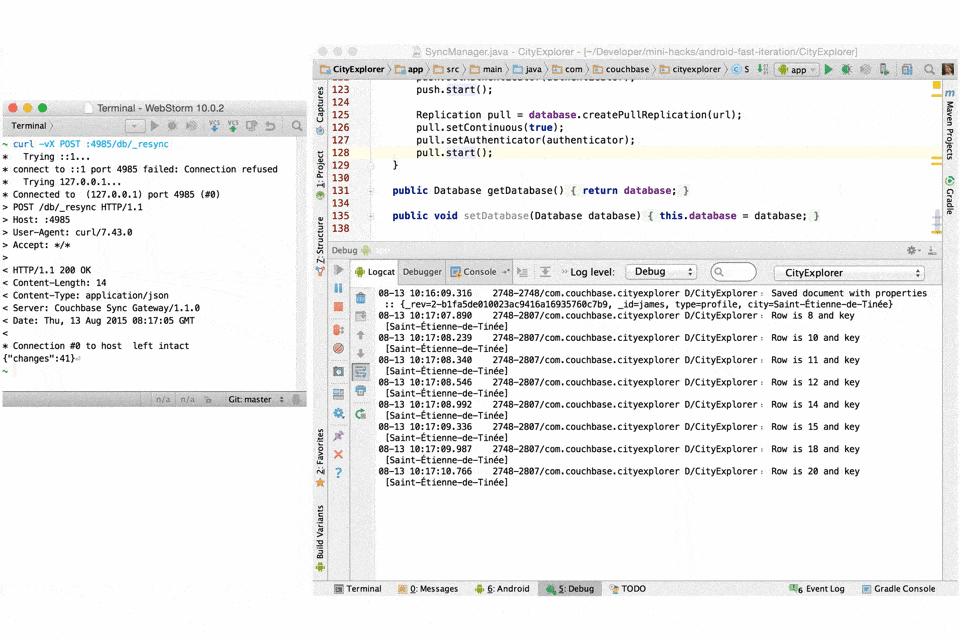Open the 2: Favorites side panel
This screenshot has width=960, height=640.
coord(320,457)
